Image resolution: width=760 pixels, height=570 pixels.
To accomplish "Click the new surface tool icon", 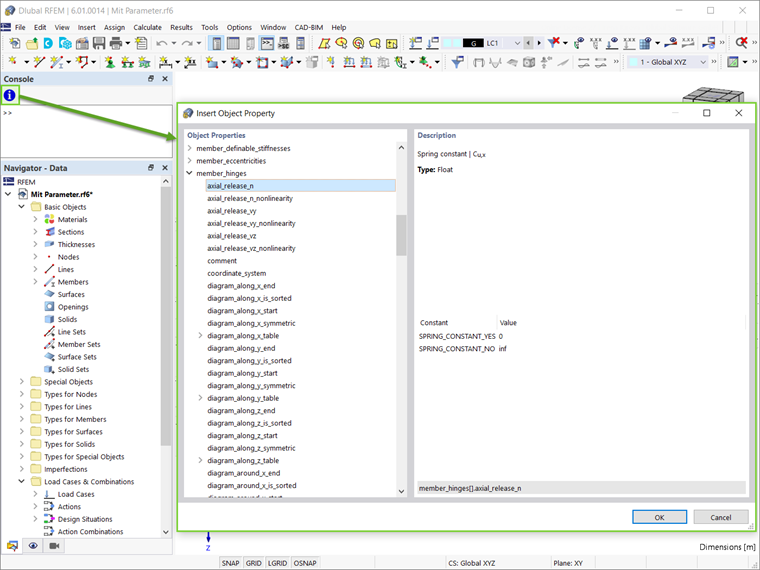I will click(212, 62).
